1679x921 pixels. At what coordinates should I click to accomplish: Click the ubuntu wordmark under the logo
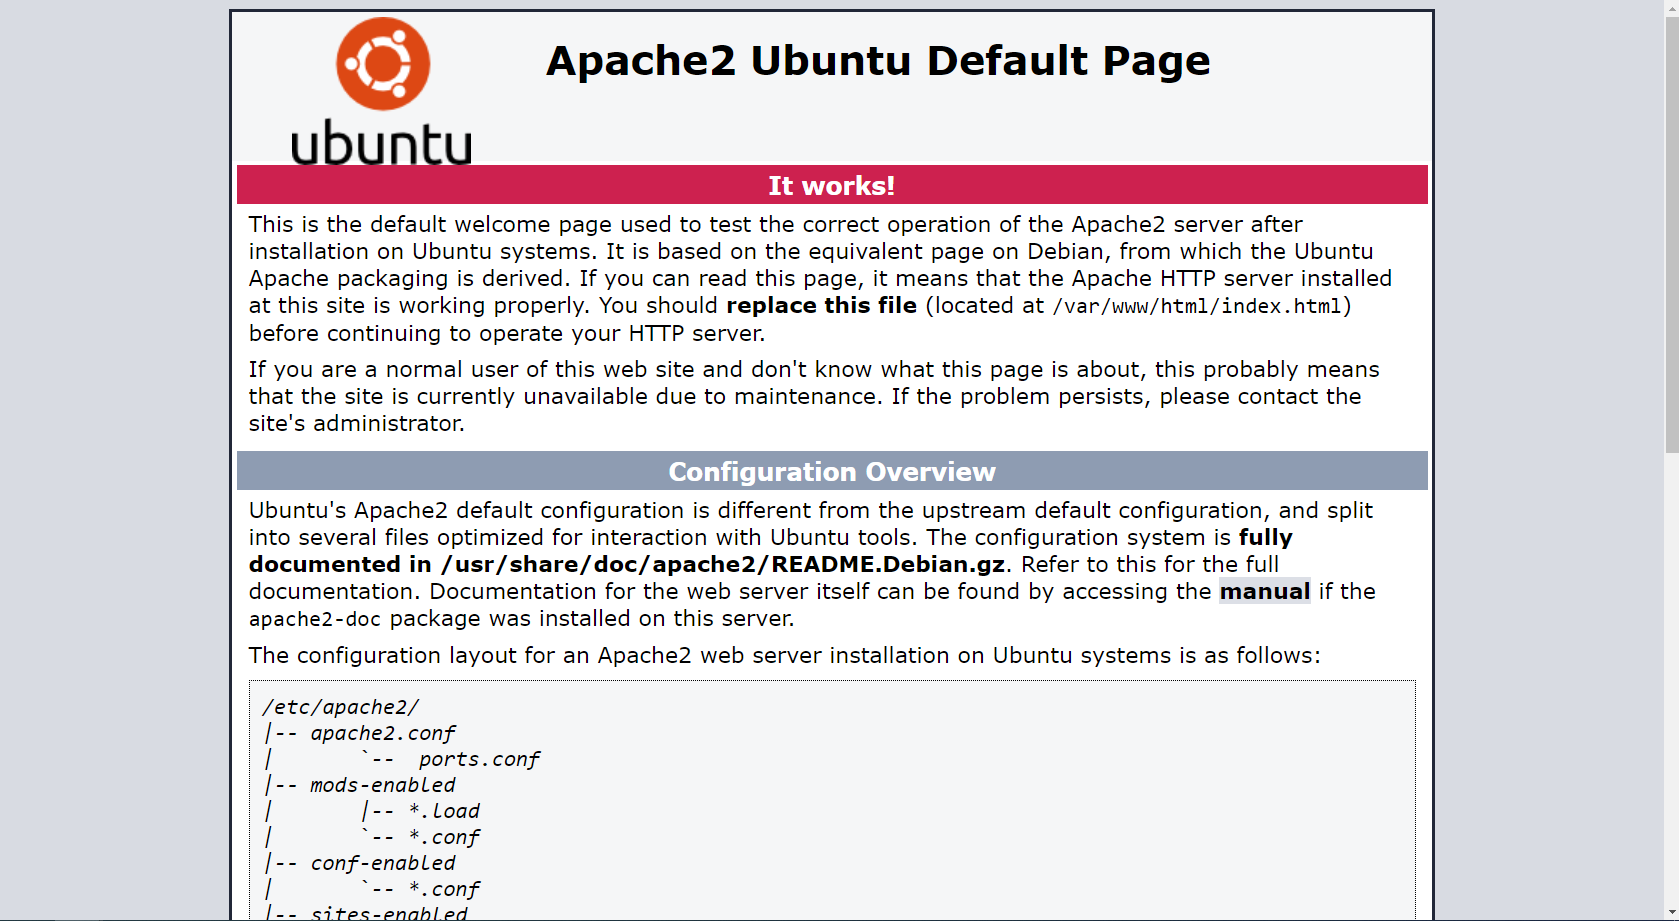click(x=380, y=143)
